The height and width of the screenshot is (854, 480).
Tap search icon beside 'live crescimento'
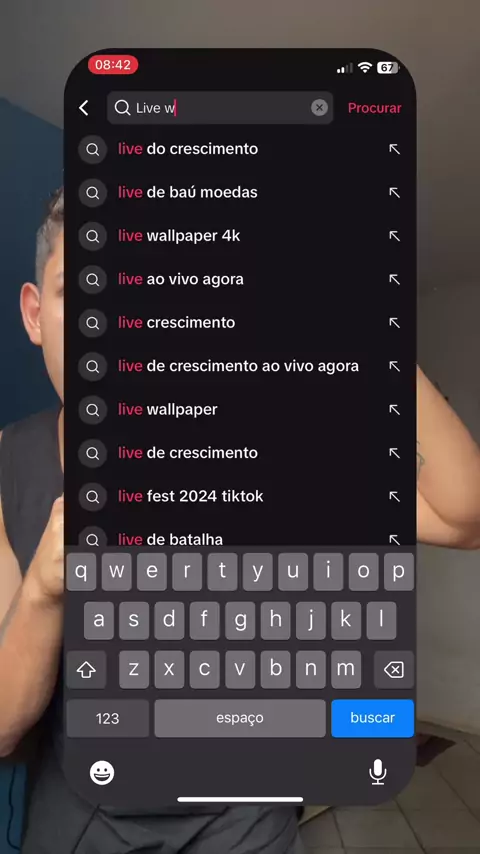(93, 323)
